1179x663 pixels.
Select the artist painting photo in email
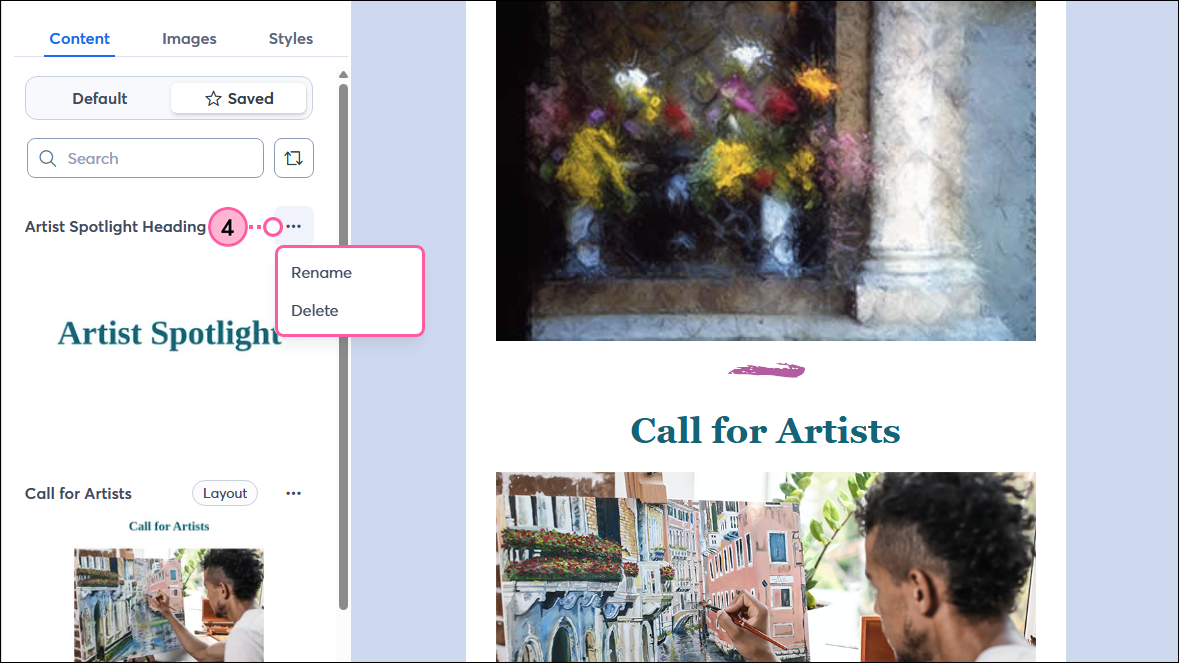(765, 567)
